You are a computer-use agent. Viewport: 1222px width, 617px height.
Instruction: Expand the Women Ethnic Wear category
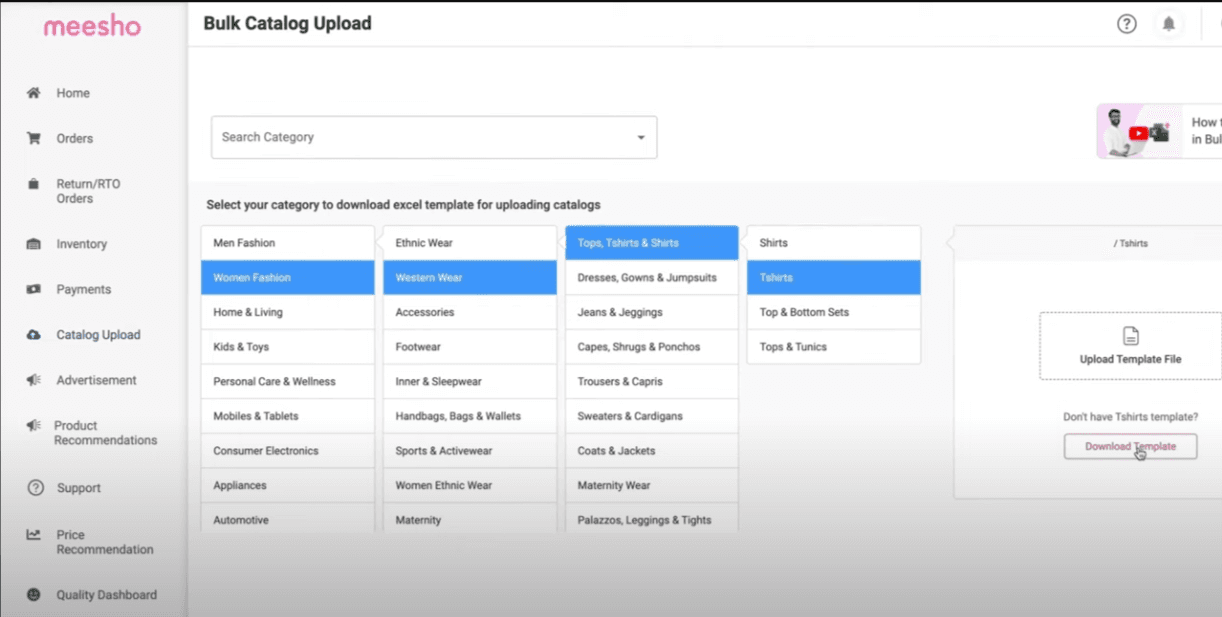[469, 485]
